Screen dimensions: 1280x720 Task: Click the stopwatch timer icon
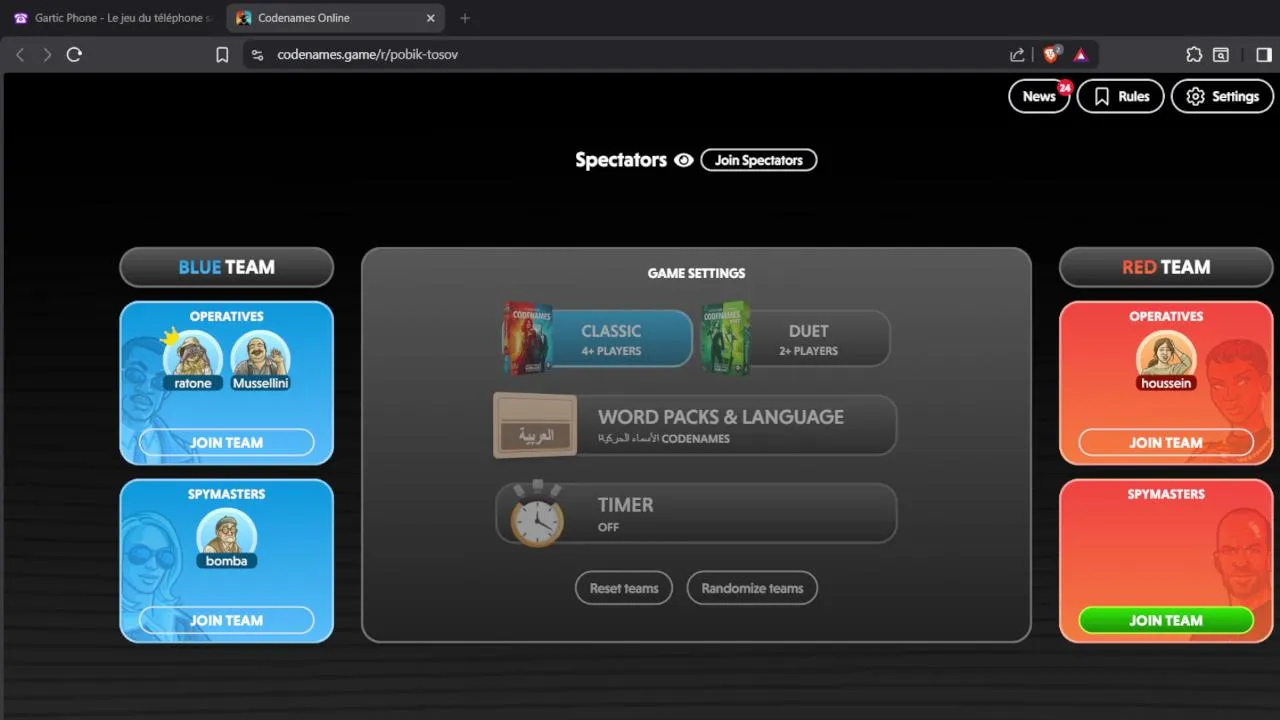click(x=537, y=514)
